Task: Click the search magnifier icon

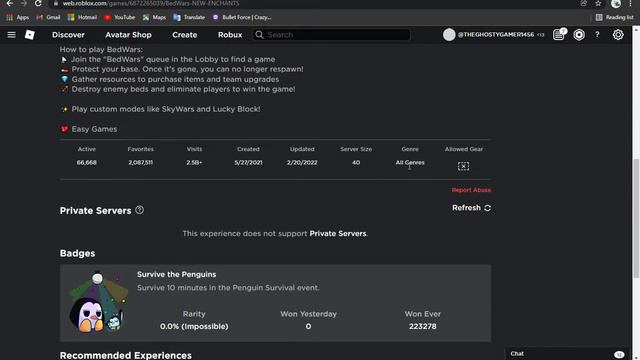Action: click(x=259, y=35)
